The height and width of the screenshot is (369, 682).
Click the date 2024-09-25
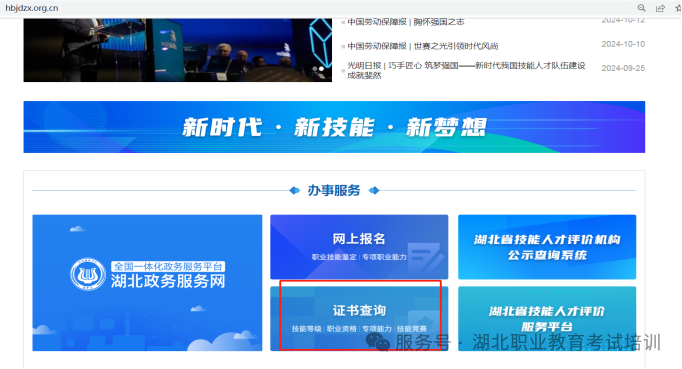click(623, 68)
